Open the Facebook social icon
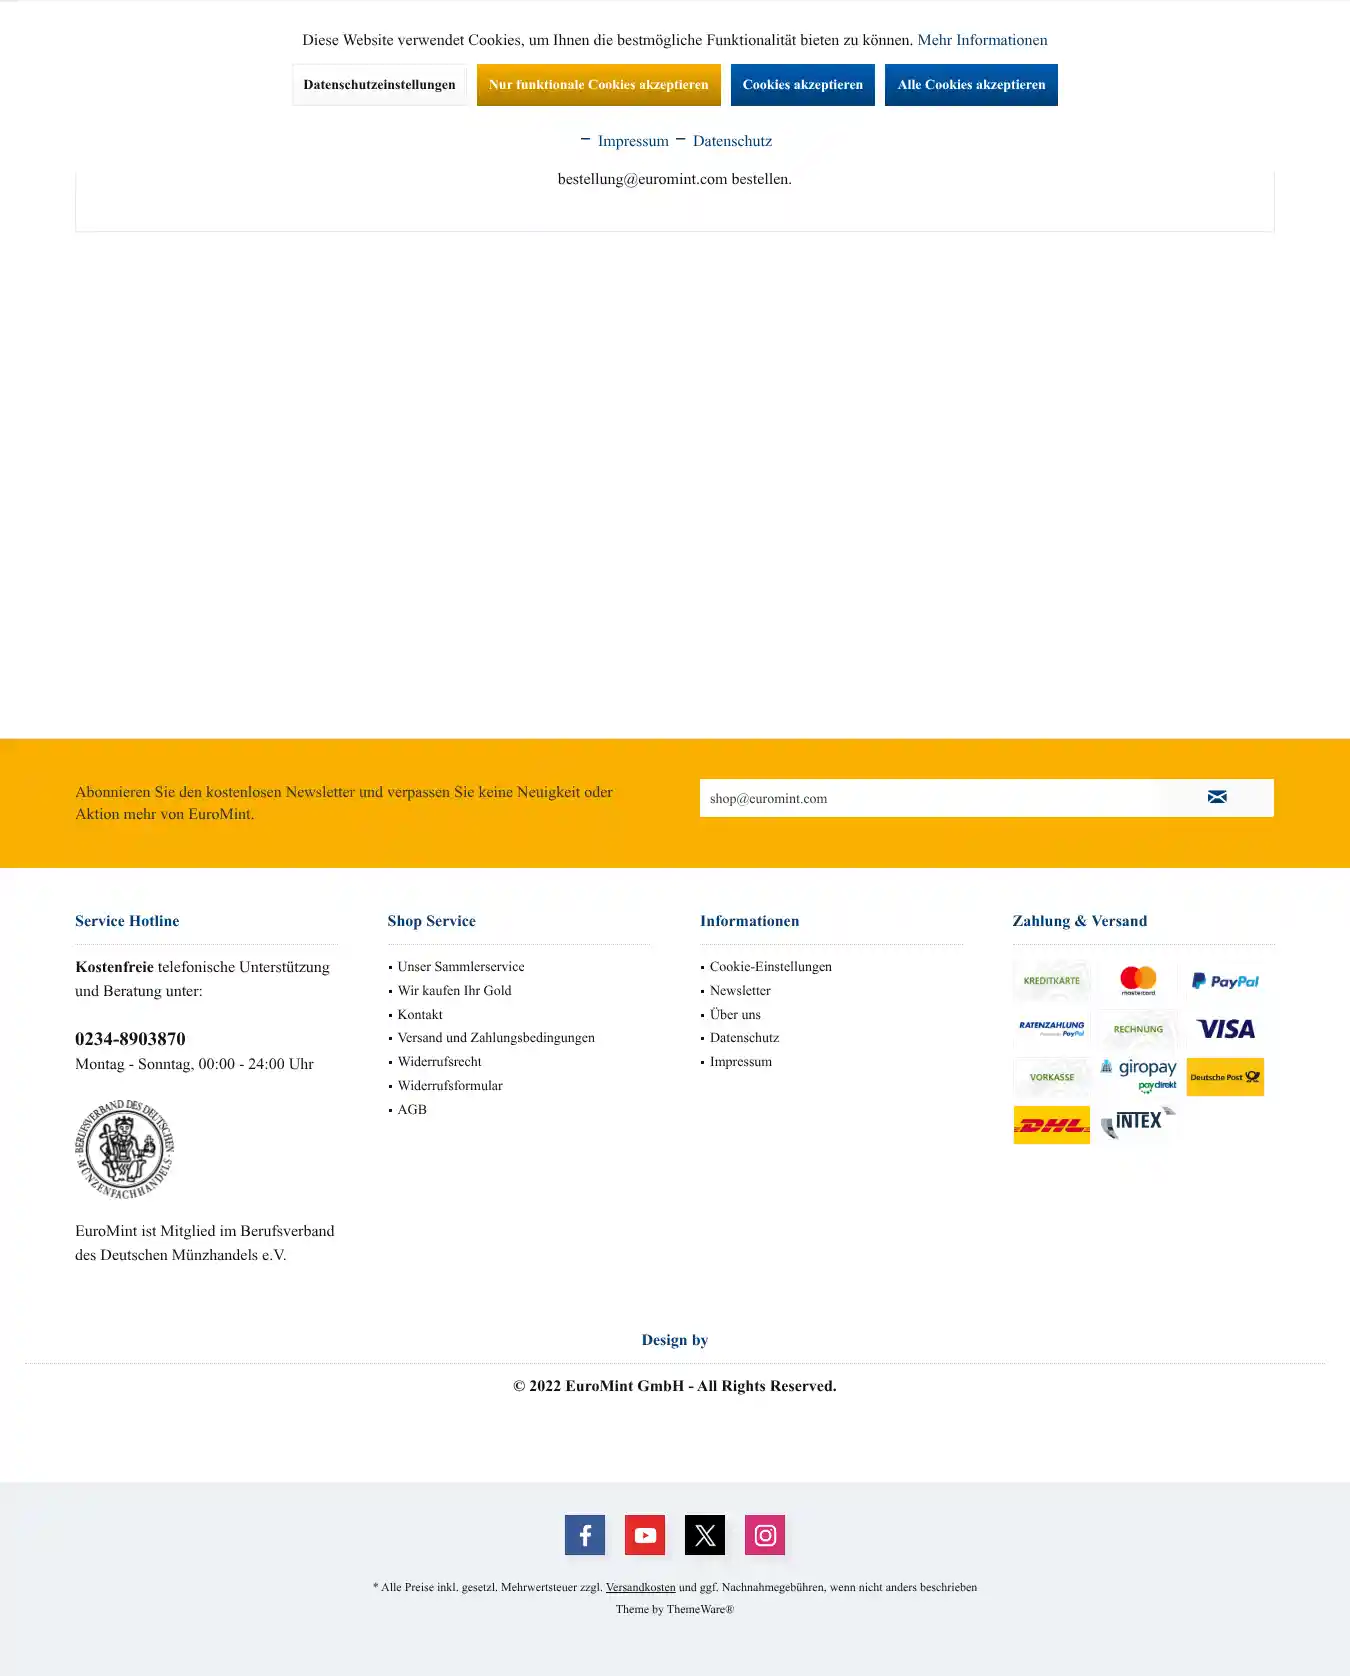 [585, 1535]
